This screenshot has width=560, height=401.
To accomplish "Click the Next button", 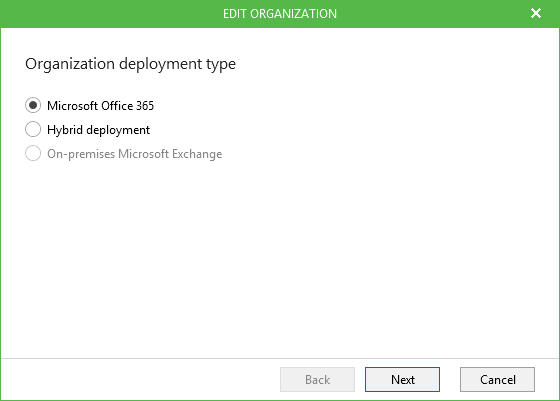I will click(402, 380).
